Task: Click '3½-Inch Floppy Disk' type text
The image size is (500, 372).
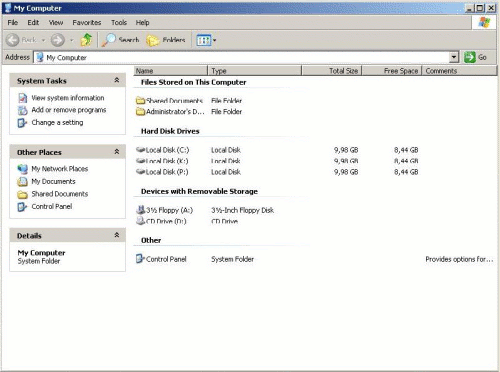Action: tap(242, 210)
